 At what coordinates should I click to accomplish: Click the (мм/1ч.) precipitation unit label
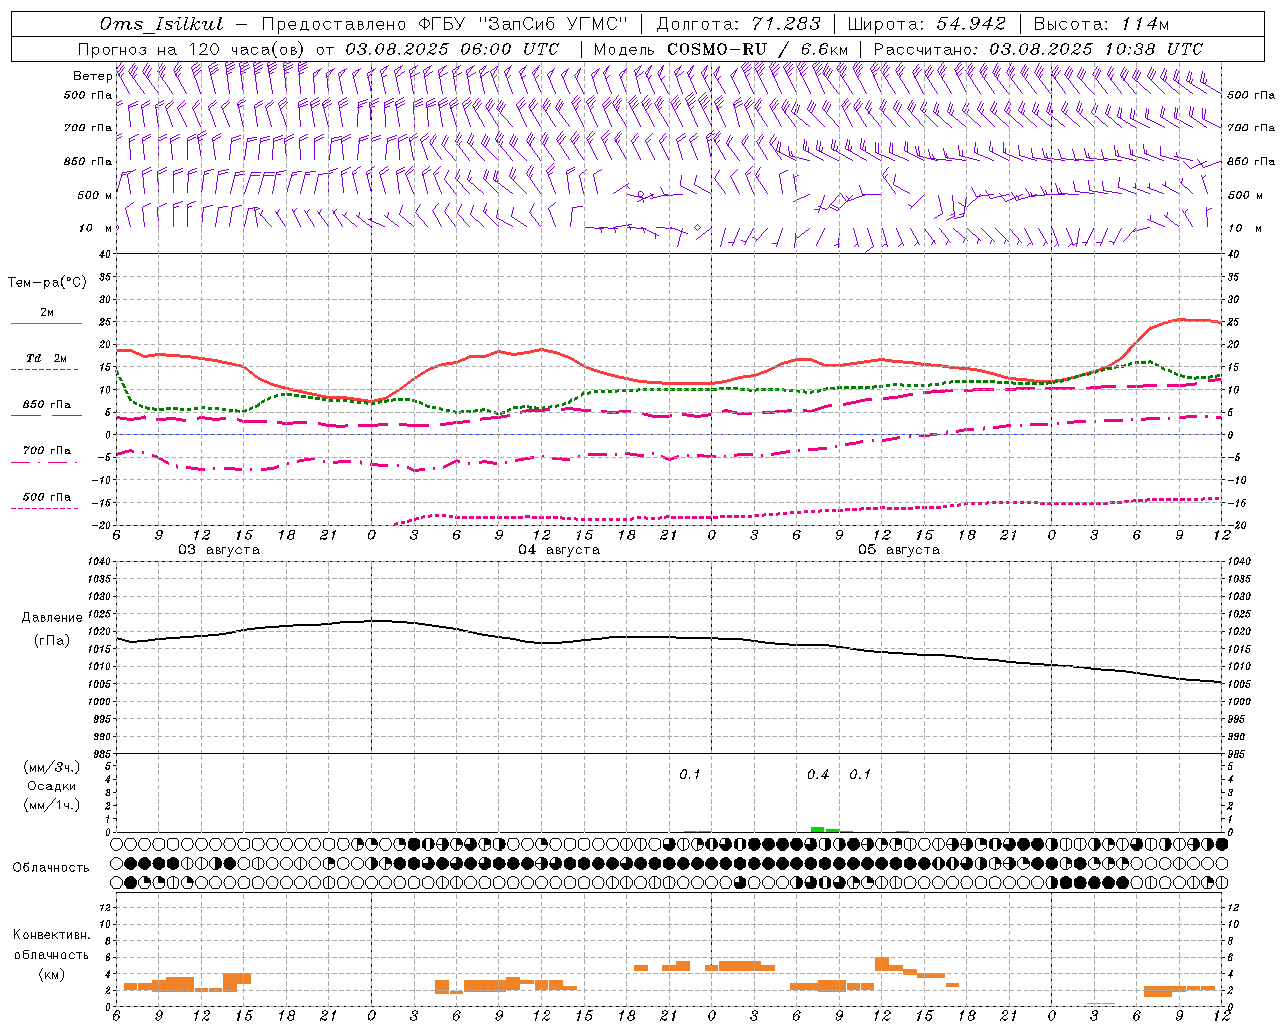51,805
